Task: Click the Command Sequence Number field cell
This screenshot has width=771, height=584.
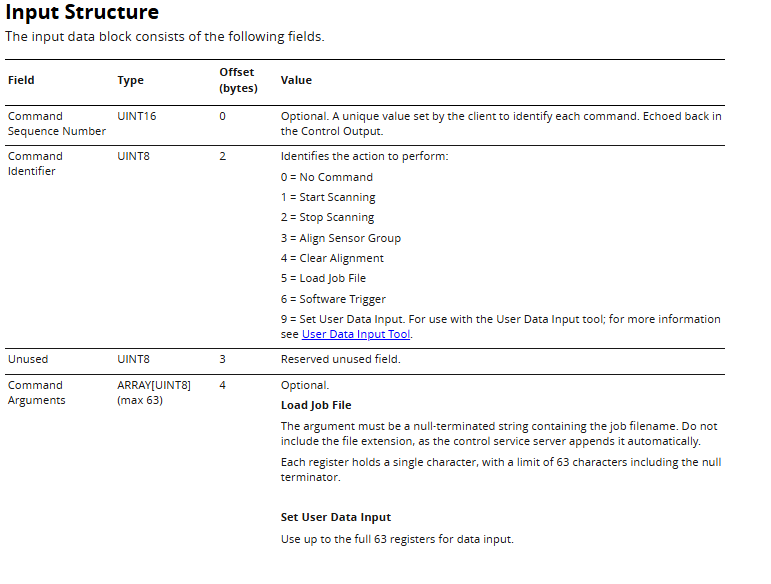Action: tap(57, 124)
